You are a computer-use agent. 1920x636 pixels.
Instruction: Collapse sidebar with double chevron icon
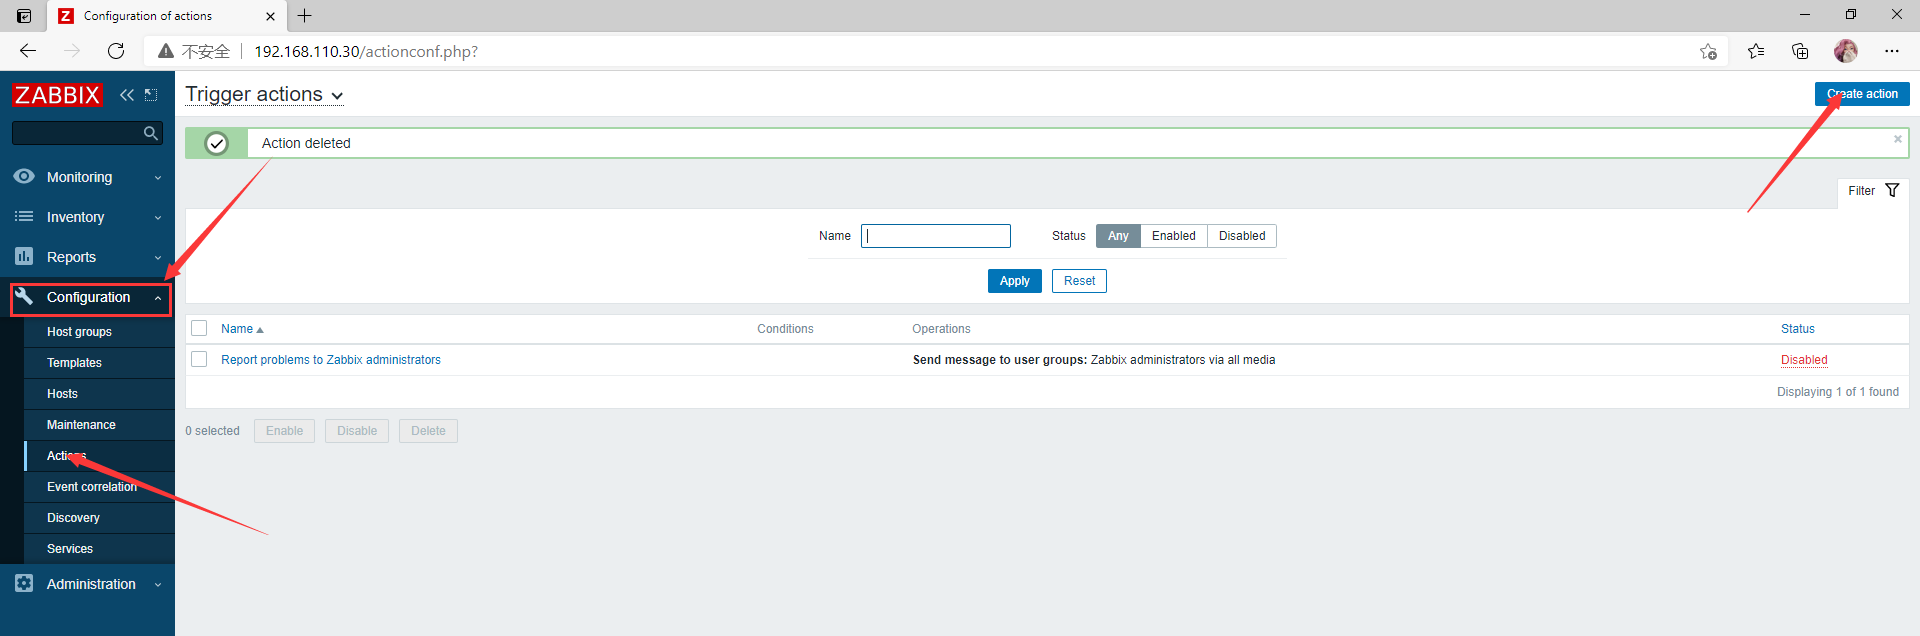point(127,95)
